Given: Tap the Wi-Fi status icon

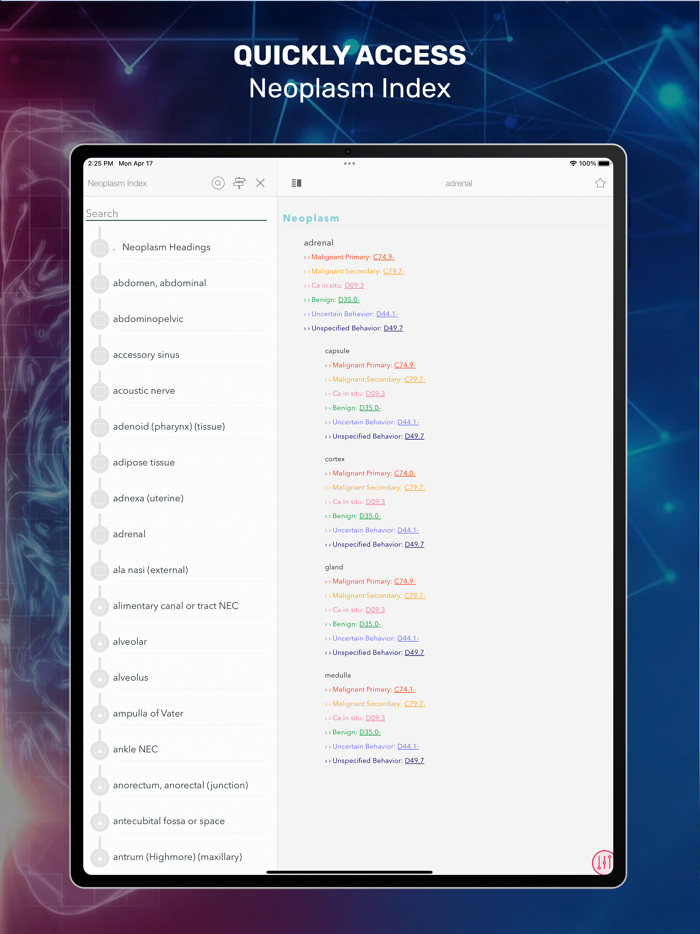Looking at the screenshot, I should tap(573, 163).
